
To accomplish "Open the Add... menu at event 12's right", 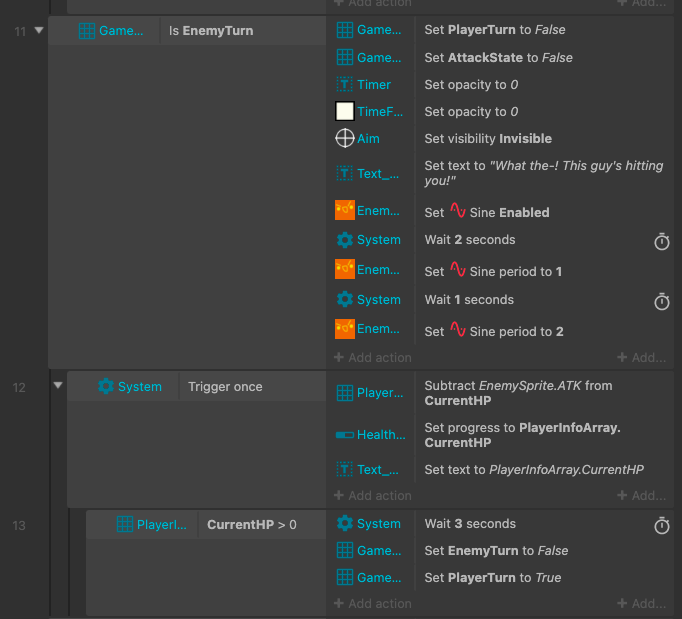I will (x=642, y=495).
